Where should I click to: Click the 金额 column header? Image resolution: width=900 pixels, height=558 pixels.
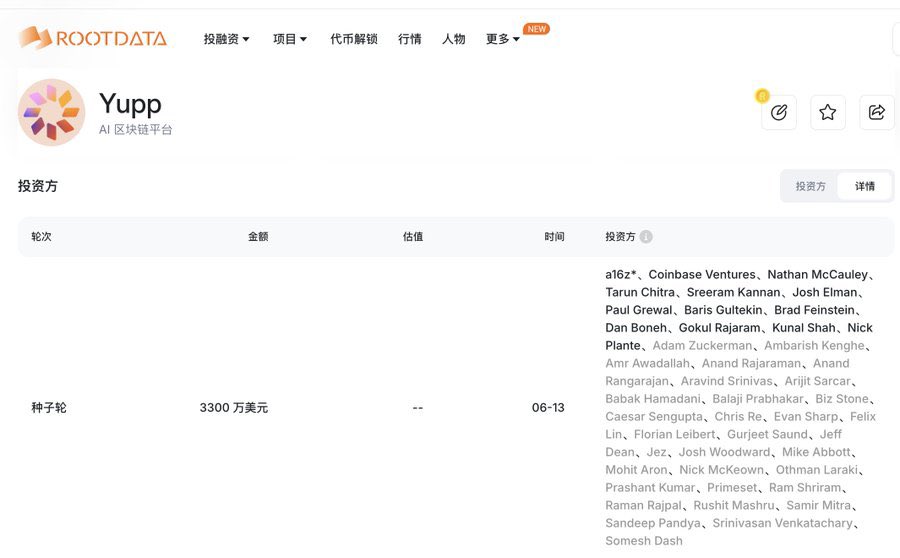[x=258, y=237]
